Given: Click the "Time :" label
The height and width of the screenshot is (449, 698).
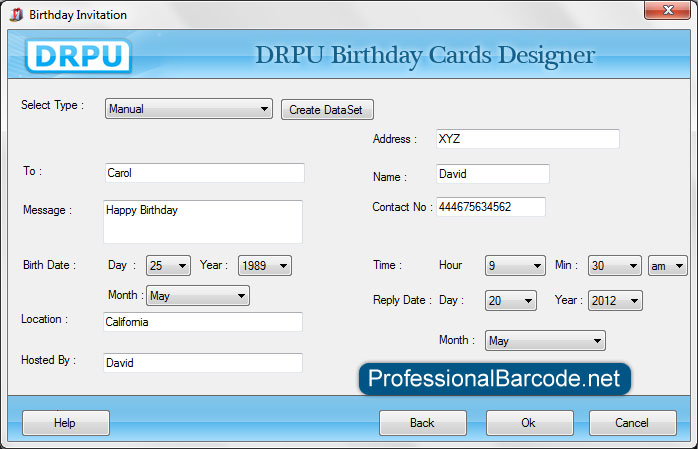Looking at the screenshot, I should pos(387,265).
